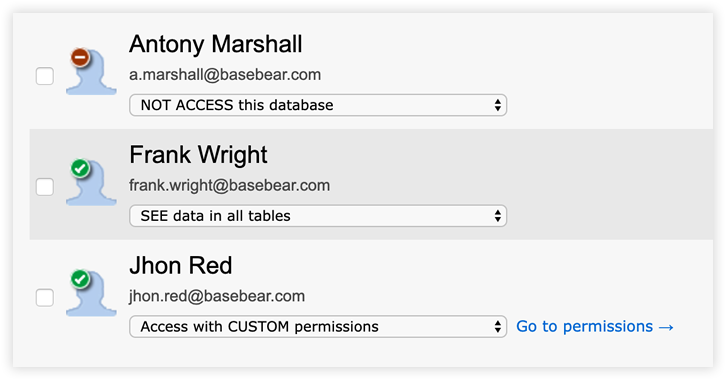Expand the 'Access with CUSTOM permissions' dropdown
This screenshot has height=380, width=726.
[x=318, y=326]
